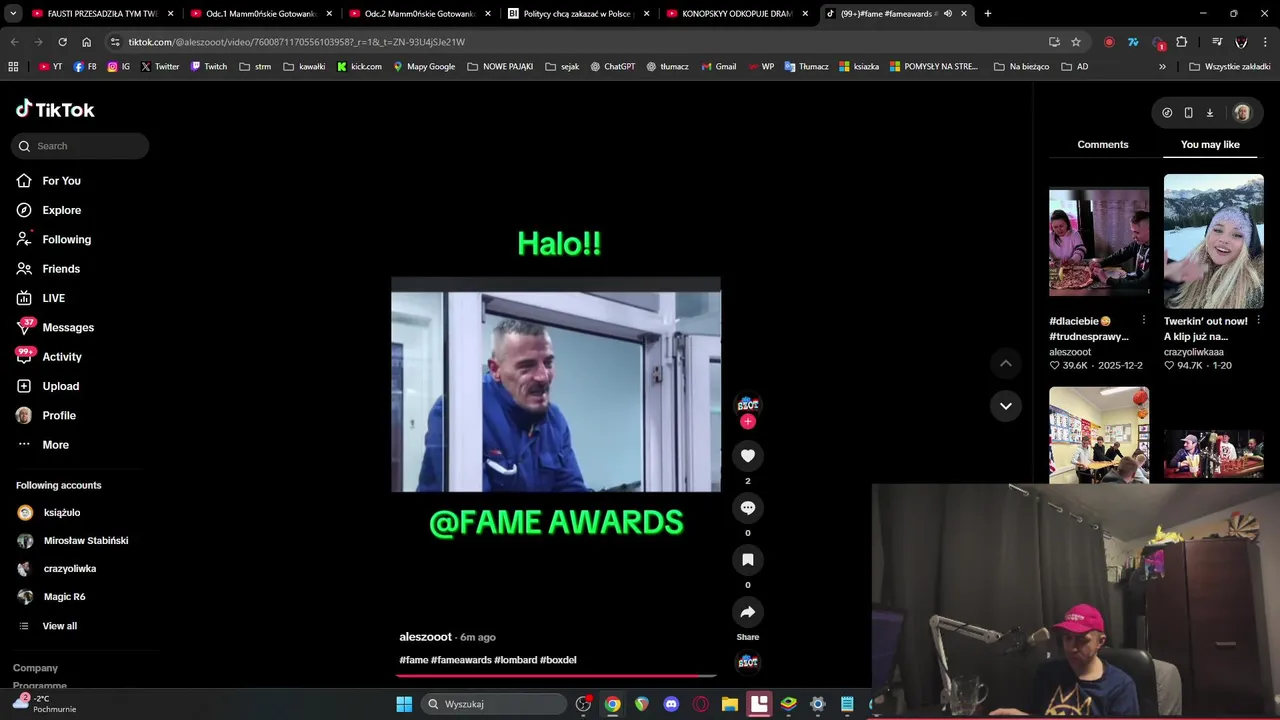Screen dimensions: 1280x720
Task: Switch to KONOPSKYY ODKOPUJE DRAMY tab
Action: pos(737,14)
